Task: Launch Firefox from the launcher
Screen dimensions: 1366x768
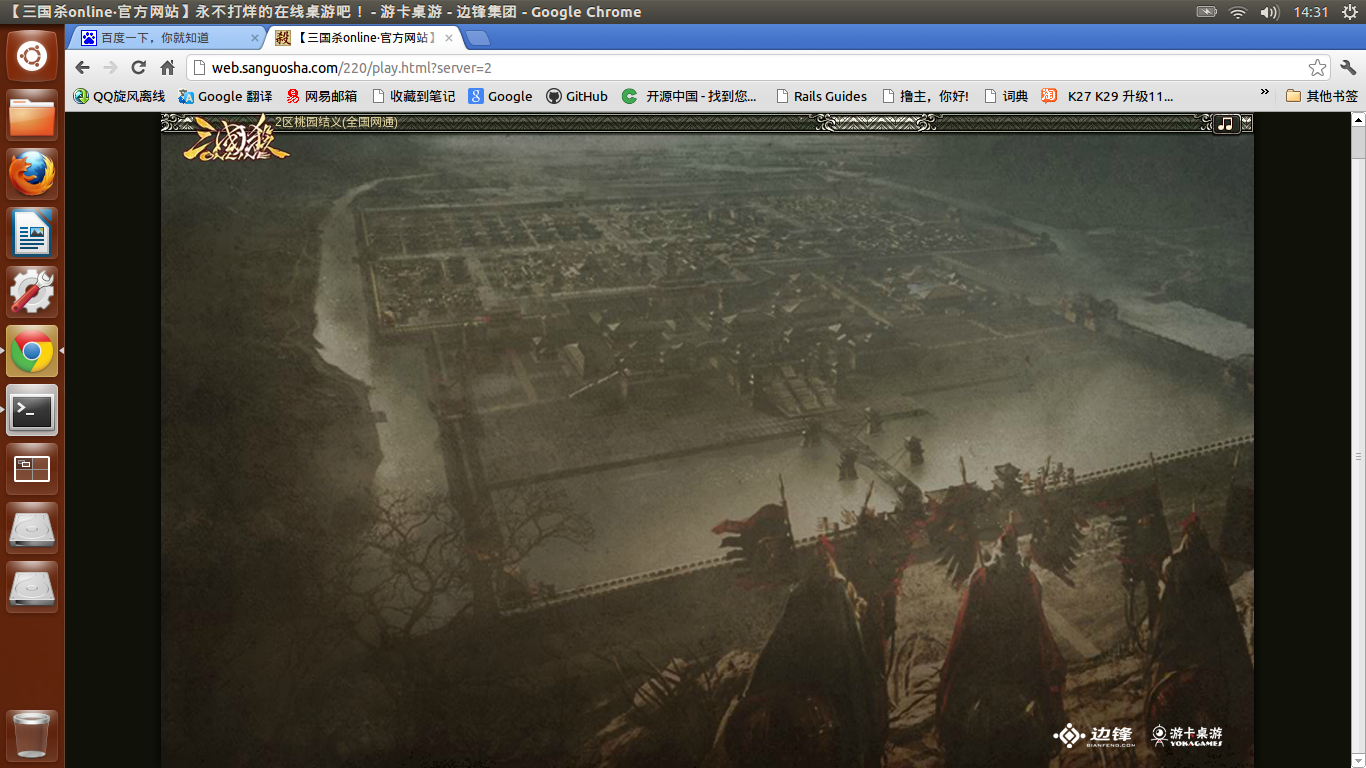Action: click(32, 174)
